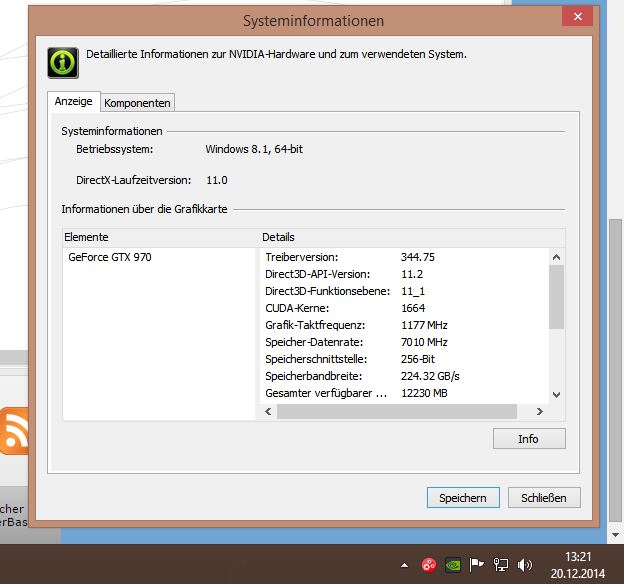Click the green info icon in the dialog header
The width and height of the screenshot is (624, 584).
[x=63, y=63]
